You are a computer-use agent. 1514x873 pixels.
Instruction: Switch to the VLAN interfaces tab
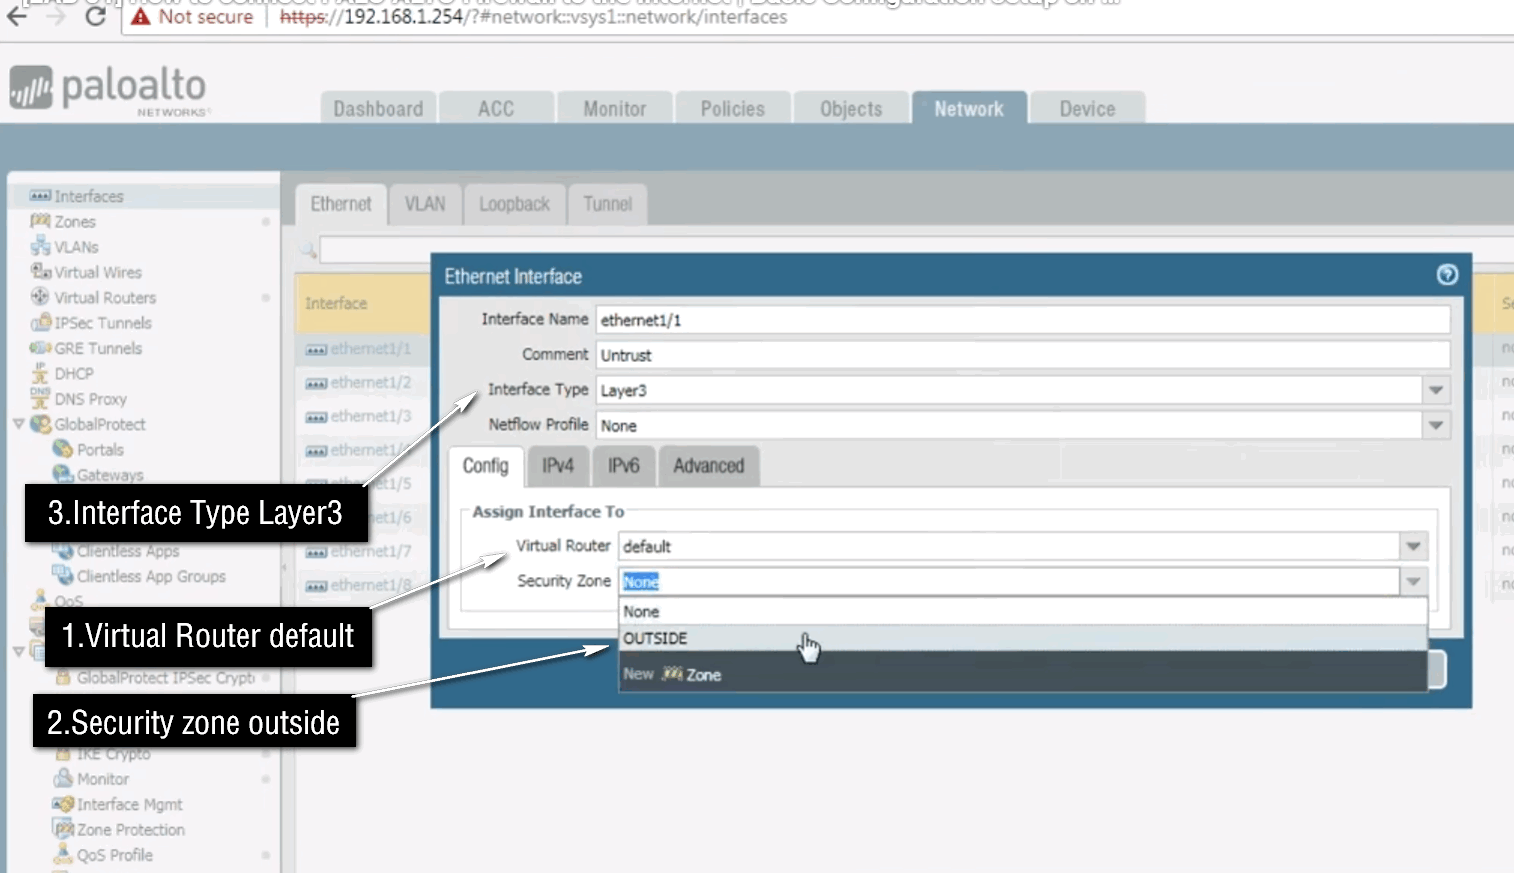(425, 204)
